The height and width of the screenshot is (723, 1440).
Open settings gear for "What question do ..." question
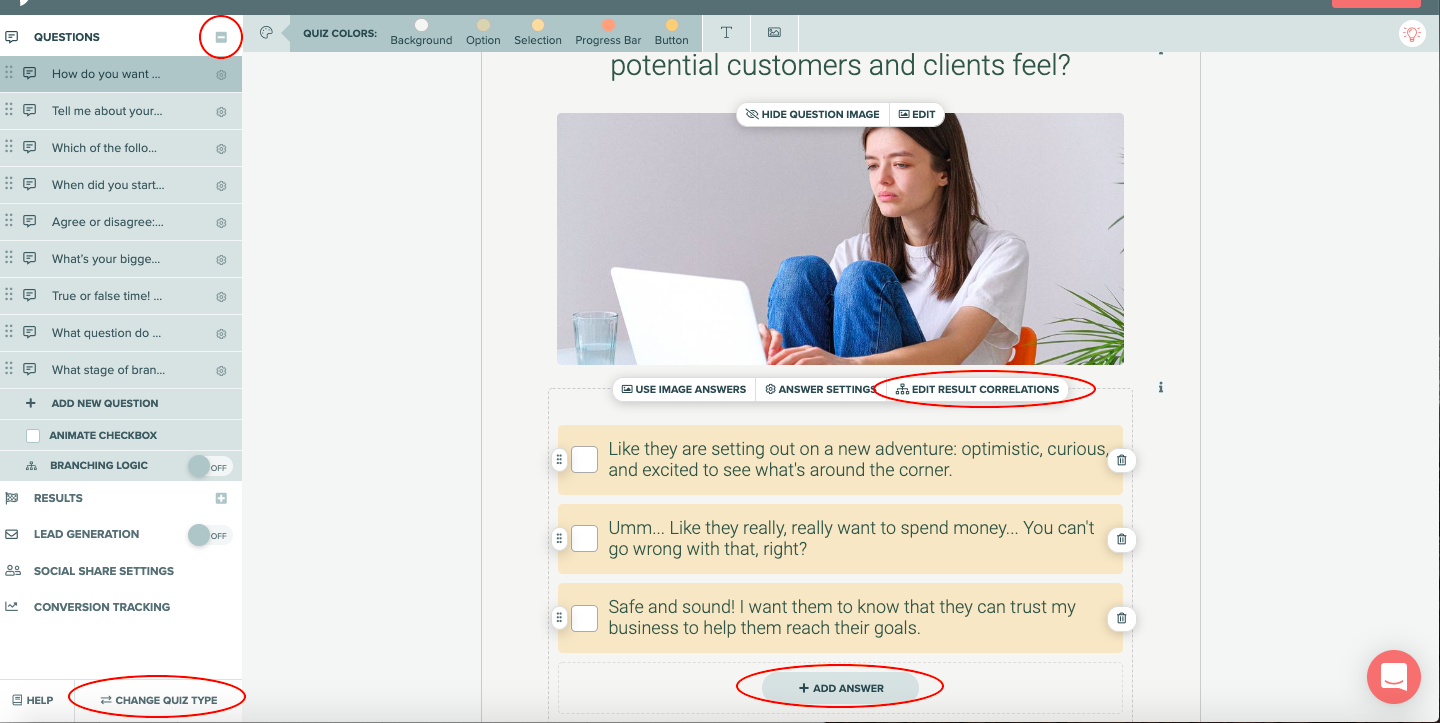(221, 334)
